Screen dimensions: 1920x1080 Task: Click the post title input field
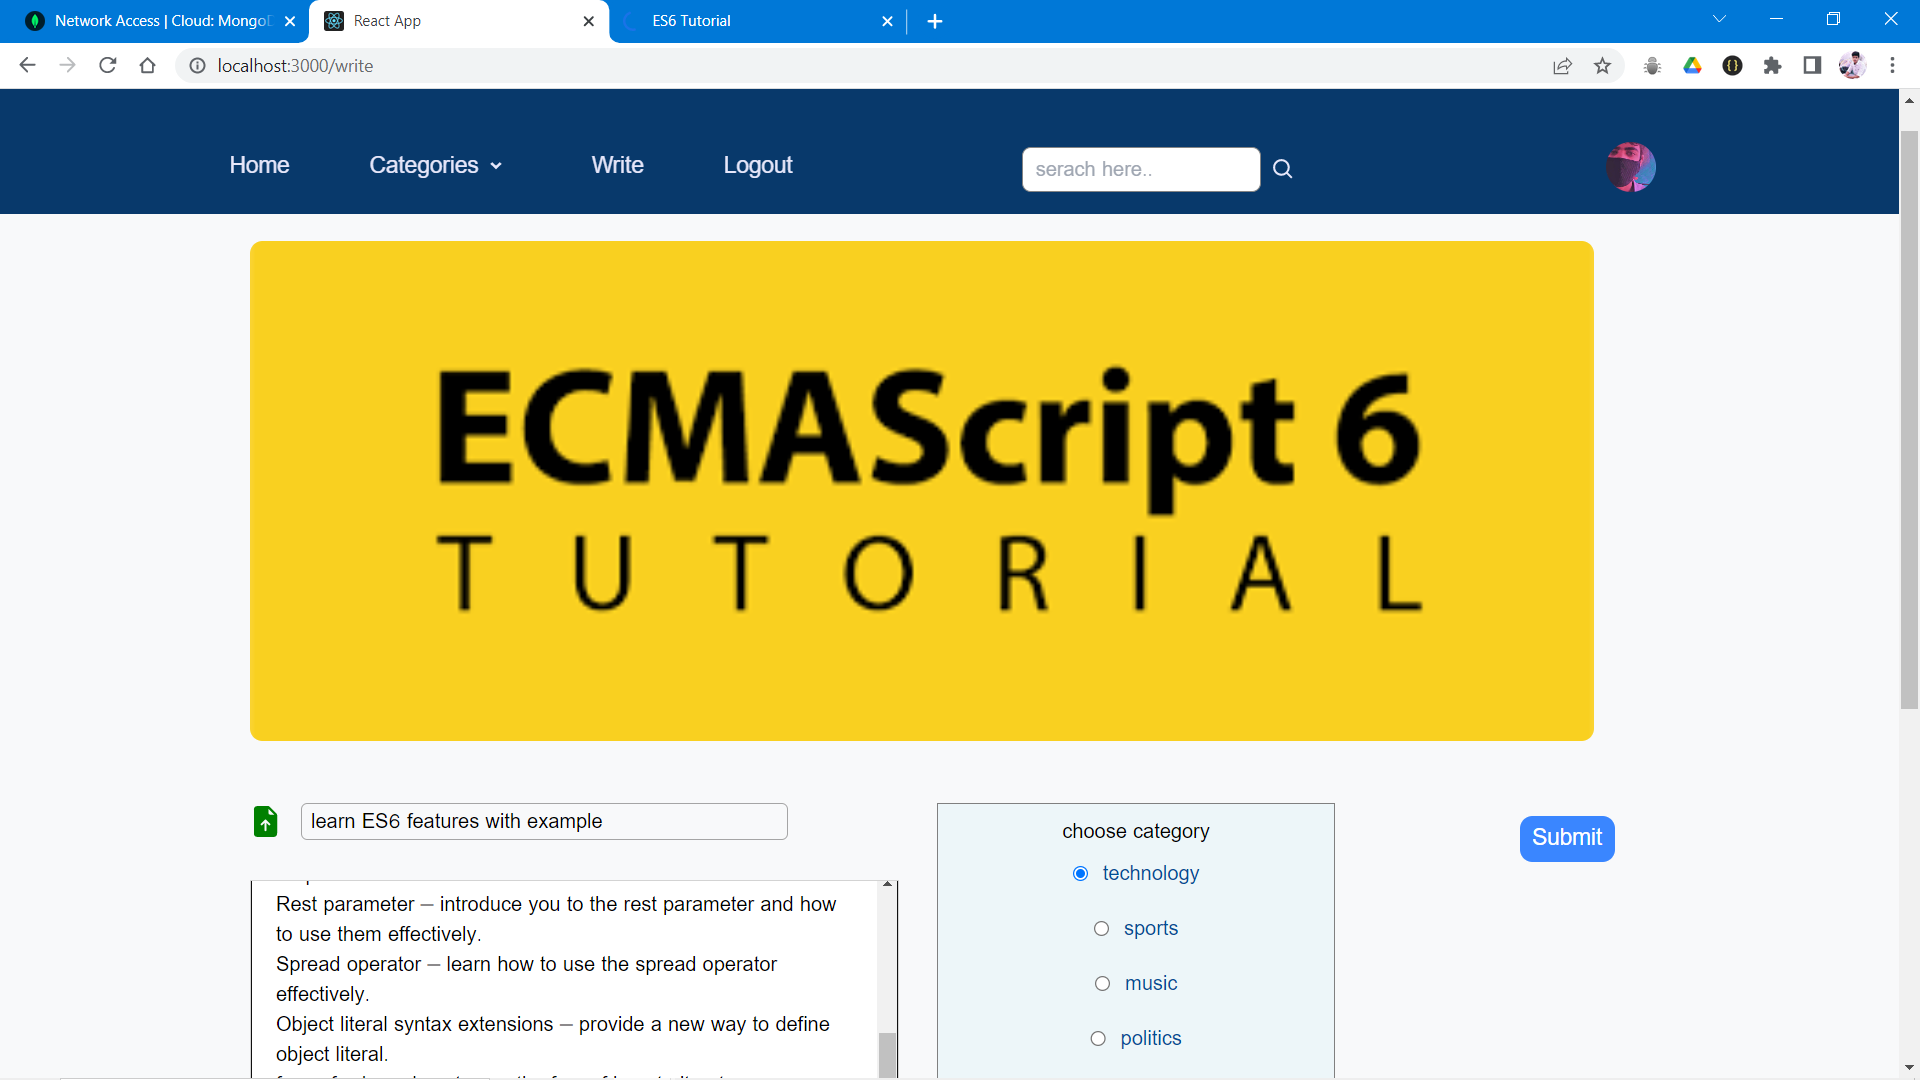click(x=543, y=822)
